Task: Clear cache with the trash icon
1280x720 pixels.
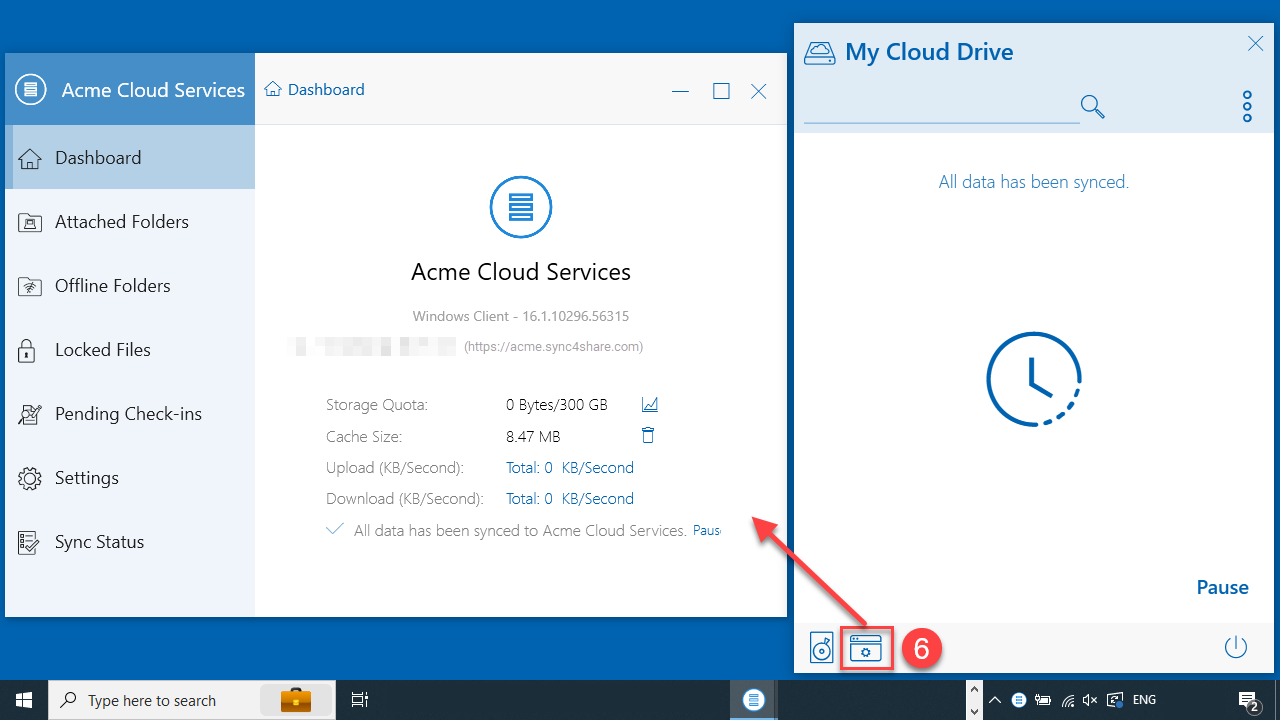Action: (648, 435)
